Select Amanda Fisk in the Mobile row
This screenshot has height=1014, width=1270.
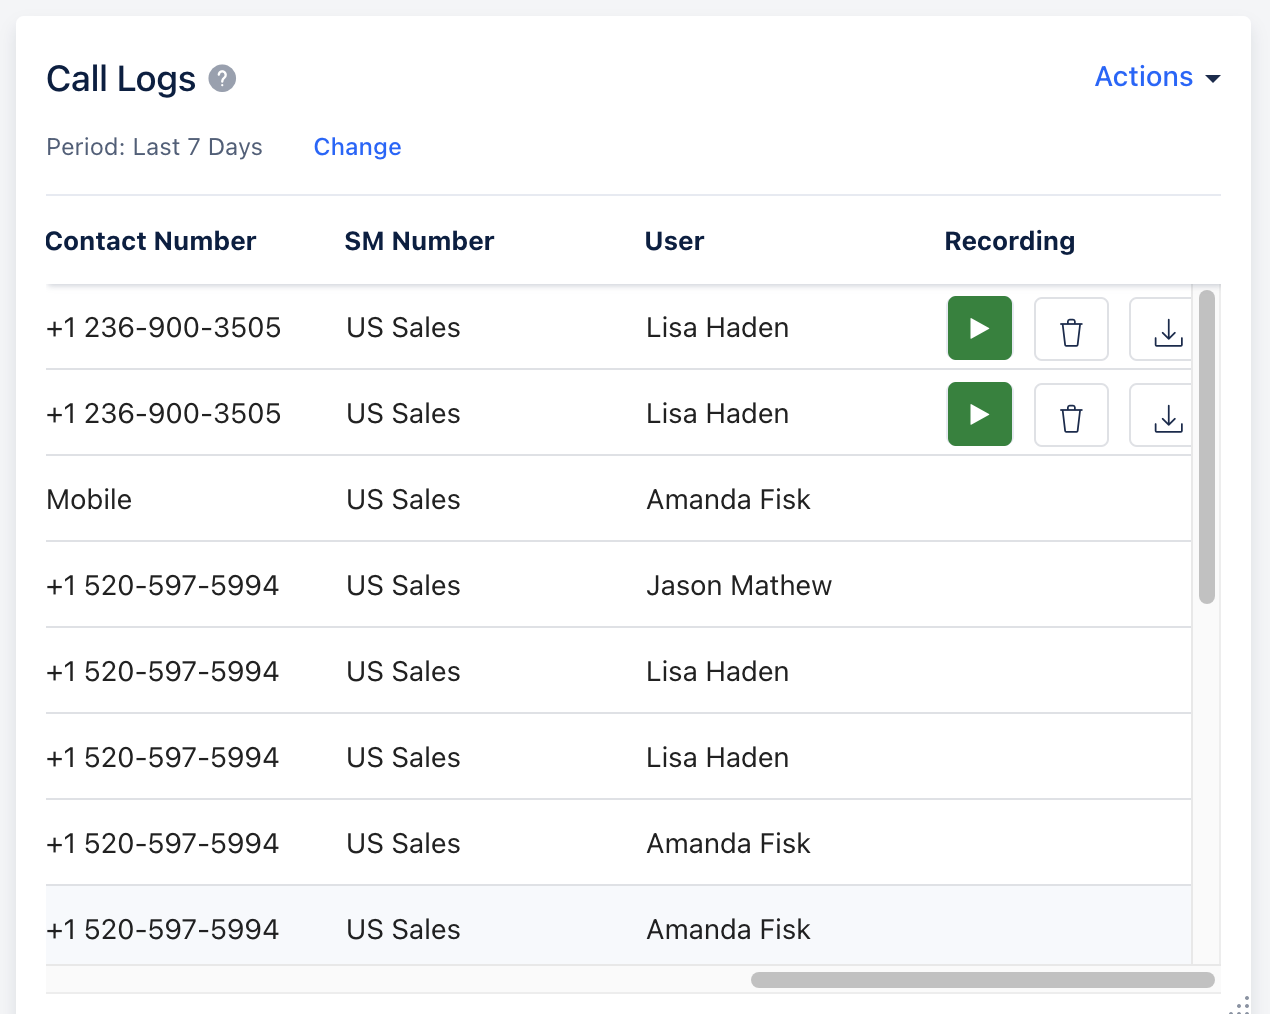[728, 499]
